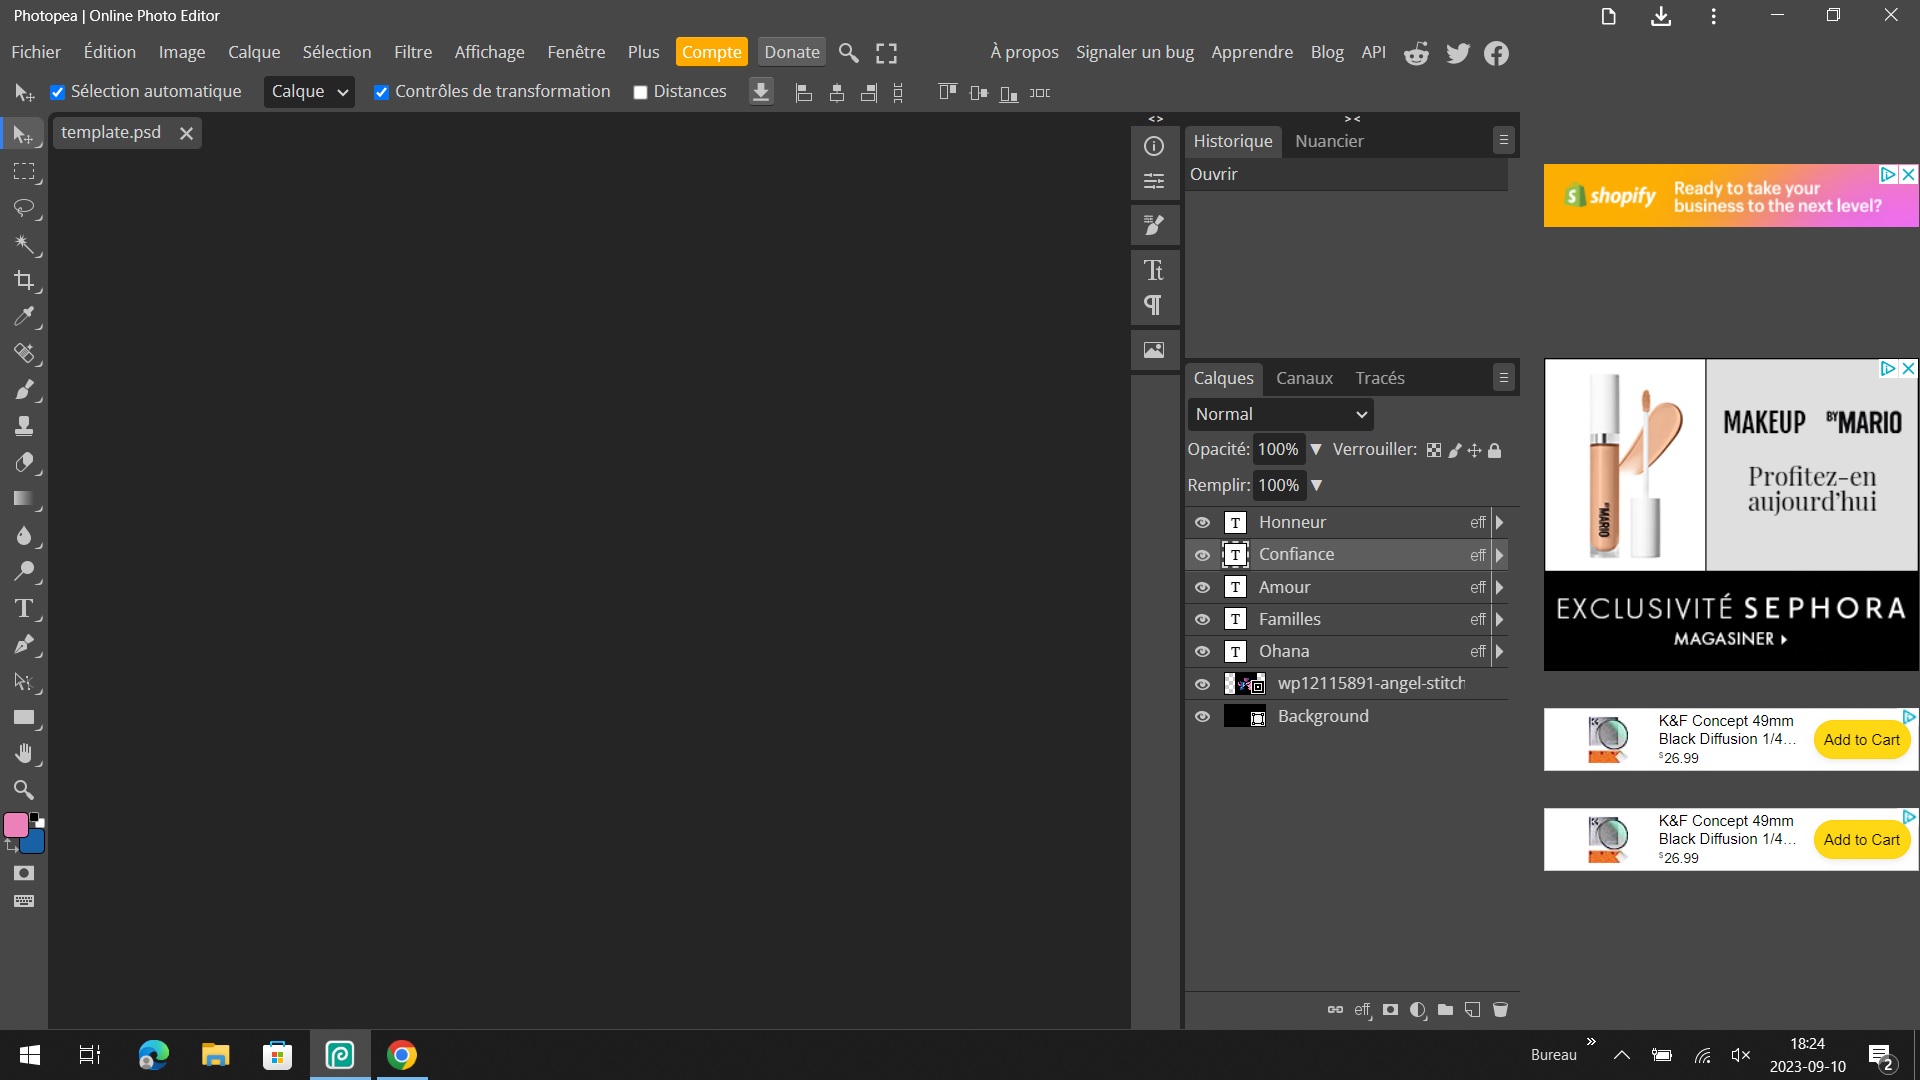Select the Eyedropper tool

click(25, 317)
